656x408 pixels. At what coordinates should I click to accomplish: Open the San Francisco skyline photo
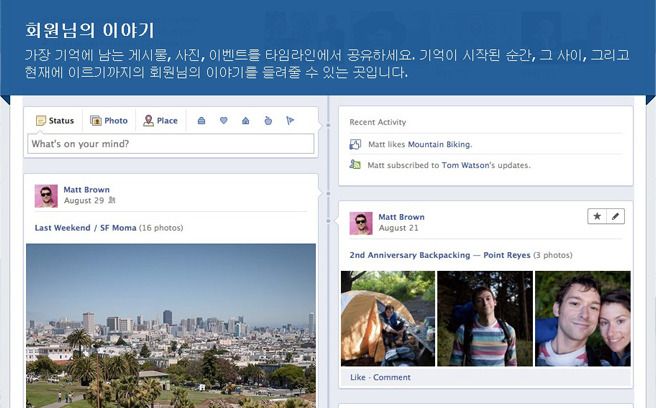pos(171,326)
